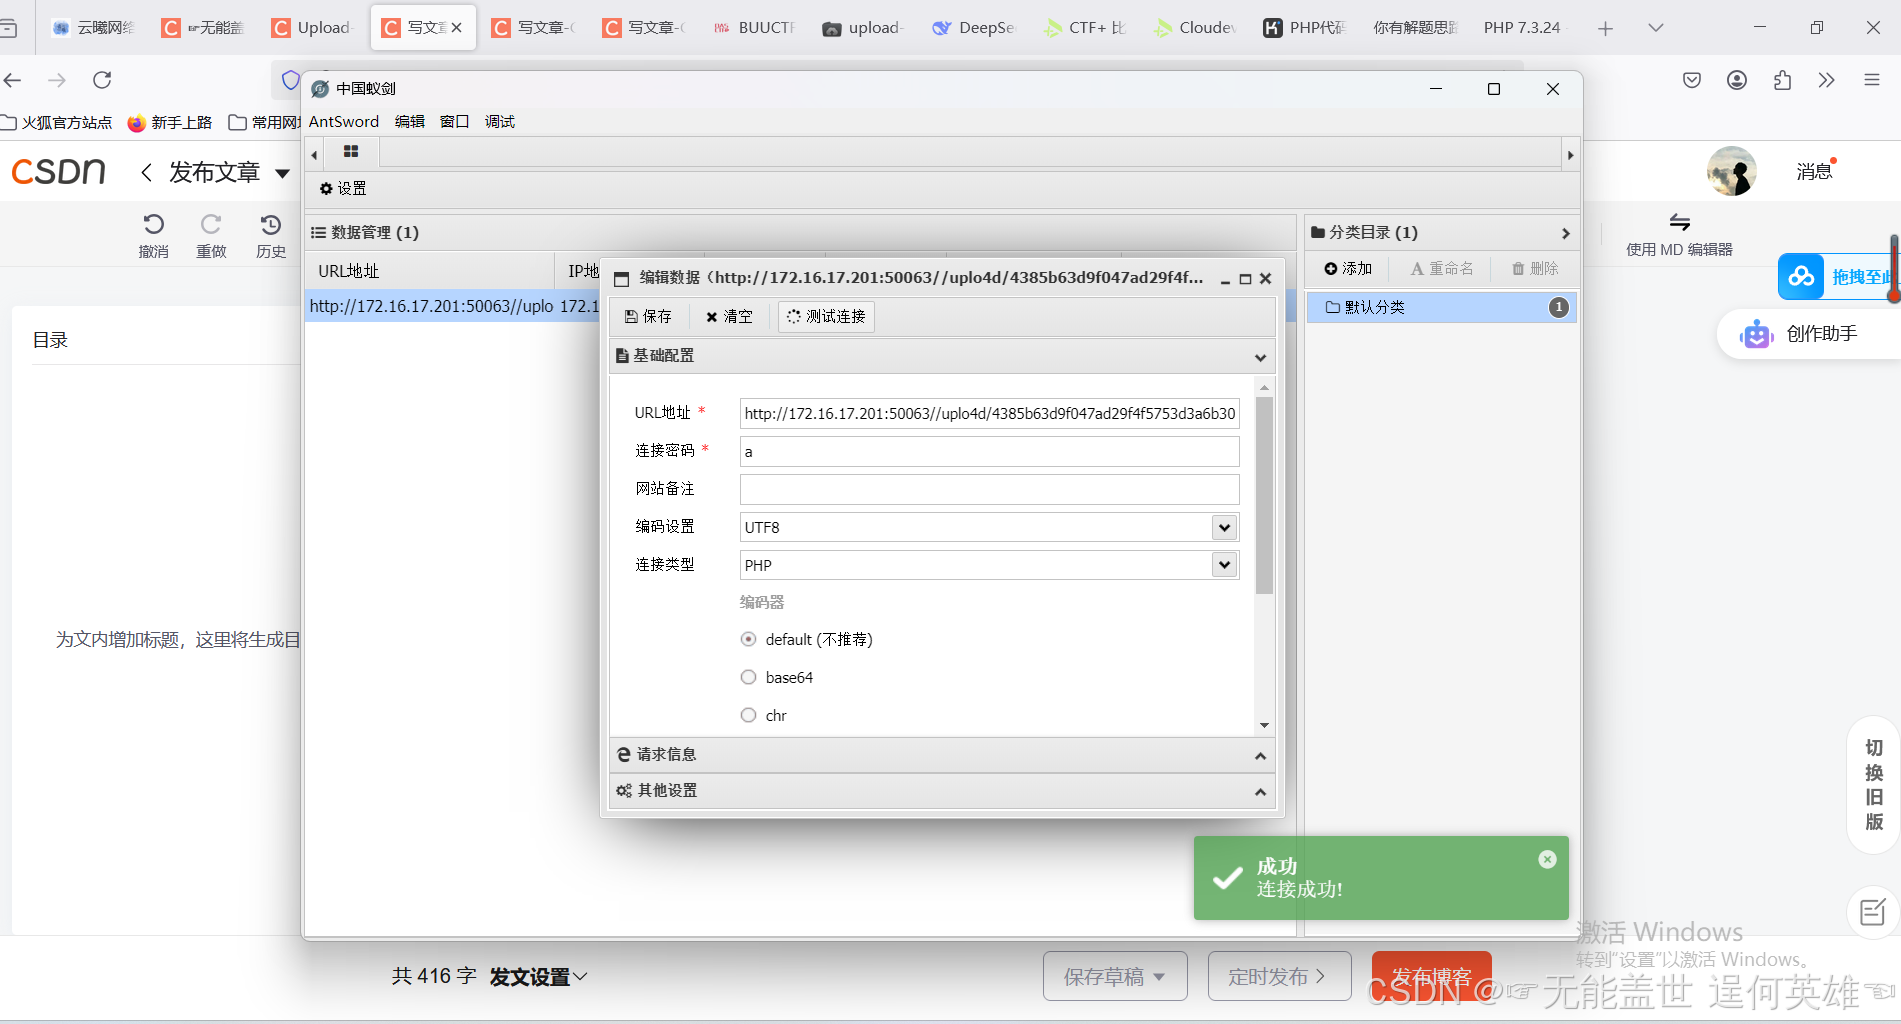The height and width of the screenshot is (1024, 1901).
Task: Open the 编辑 menu in AntSword
Action: coord(409,121)
